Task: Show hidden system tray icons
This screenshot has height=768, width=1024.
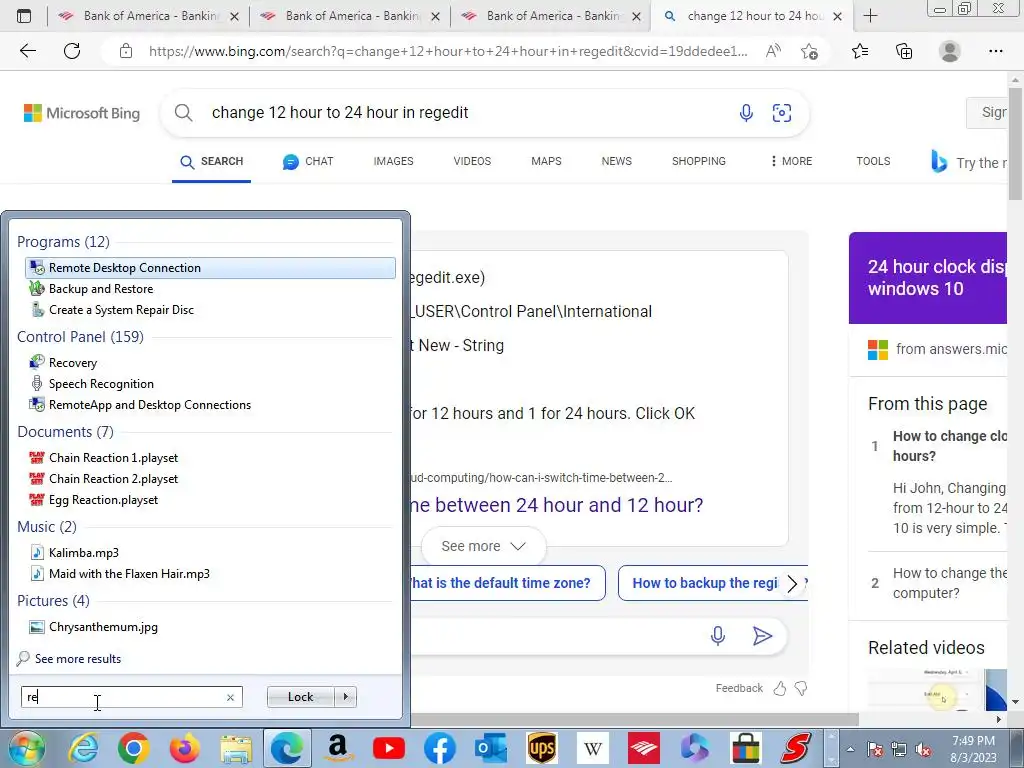Action: click(x=850, y=749)
